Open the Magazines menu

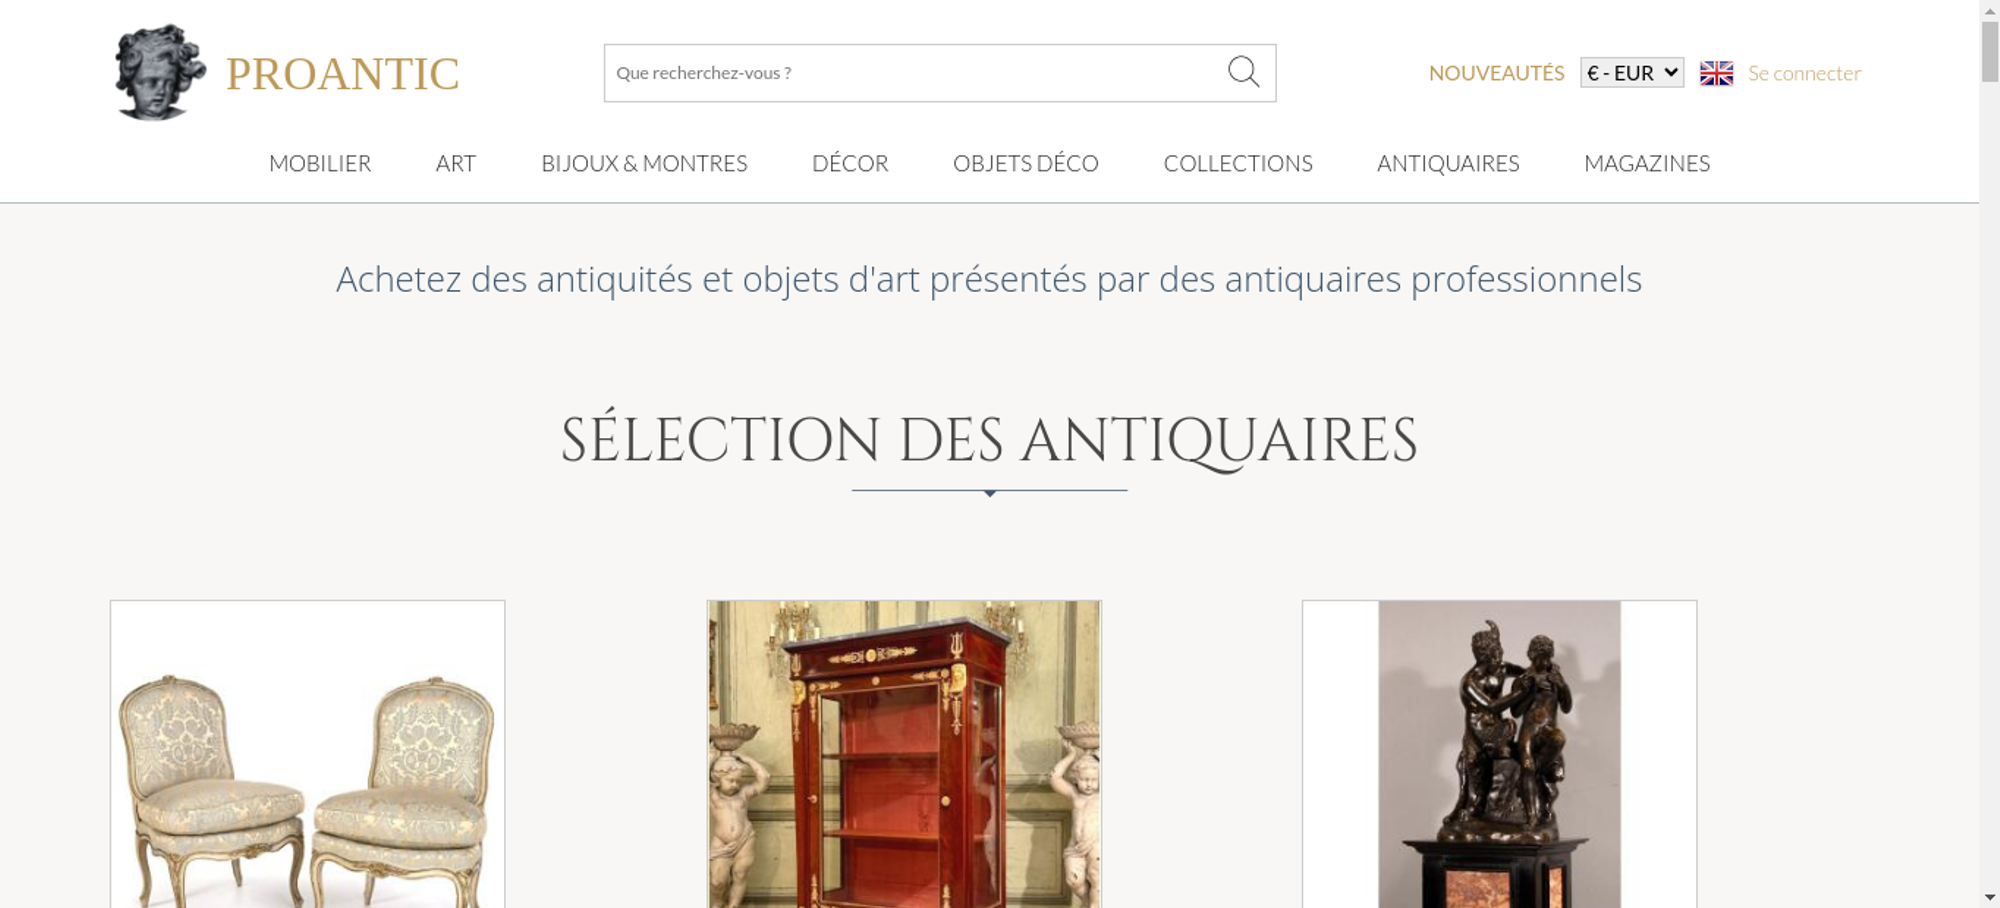pos(1647,163)
